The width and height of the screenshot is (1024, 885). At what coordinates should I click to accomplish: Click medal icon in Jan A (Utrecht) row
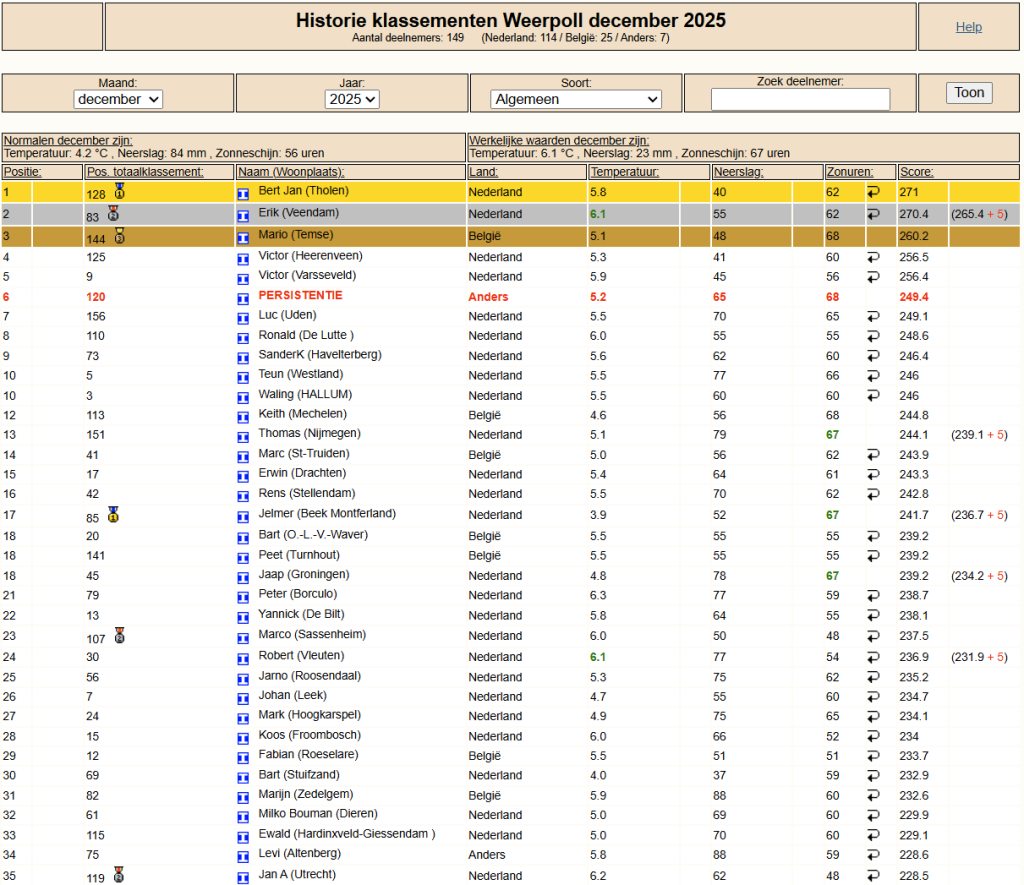coord(119,874)
